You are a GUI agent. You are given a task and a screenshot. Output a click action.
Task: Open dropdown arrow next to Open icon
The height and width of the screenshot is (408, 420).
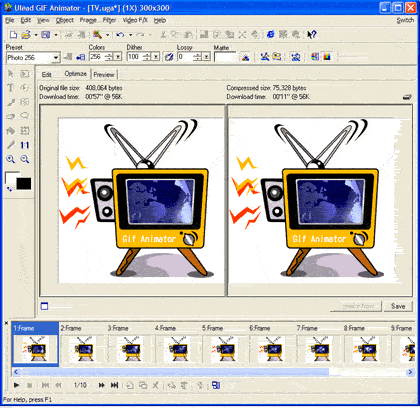coord(35,35)
